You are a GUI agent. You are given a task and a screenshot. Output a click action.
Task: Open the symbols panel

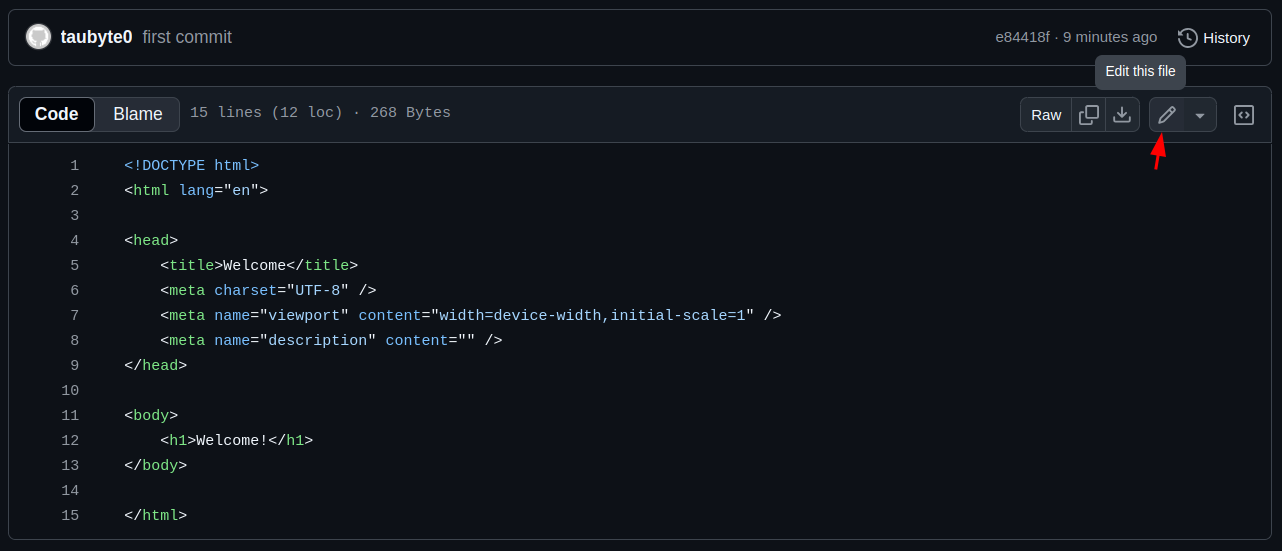coord(1243,115)
